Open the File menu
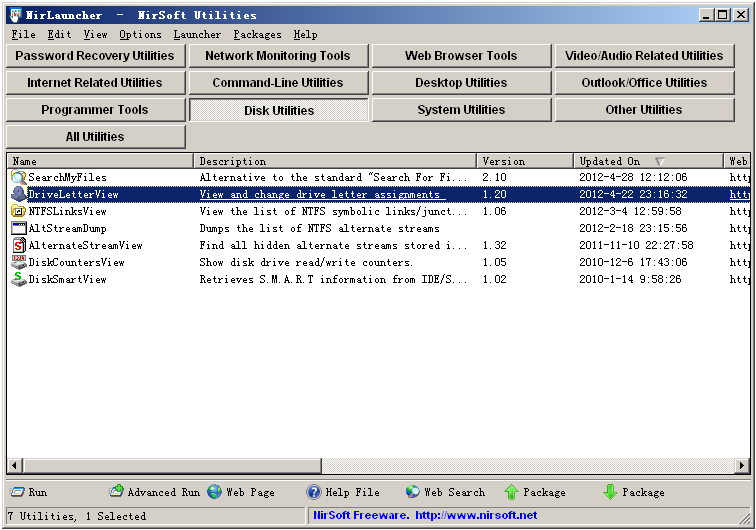The width and height of the screenshot is (756, 530). tap(24, 35)
